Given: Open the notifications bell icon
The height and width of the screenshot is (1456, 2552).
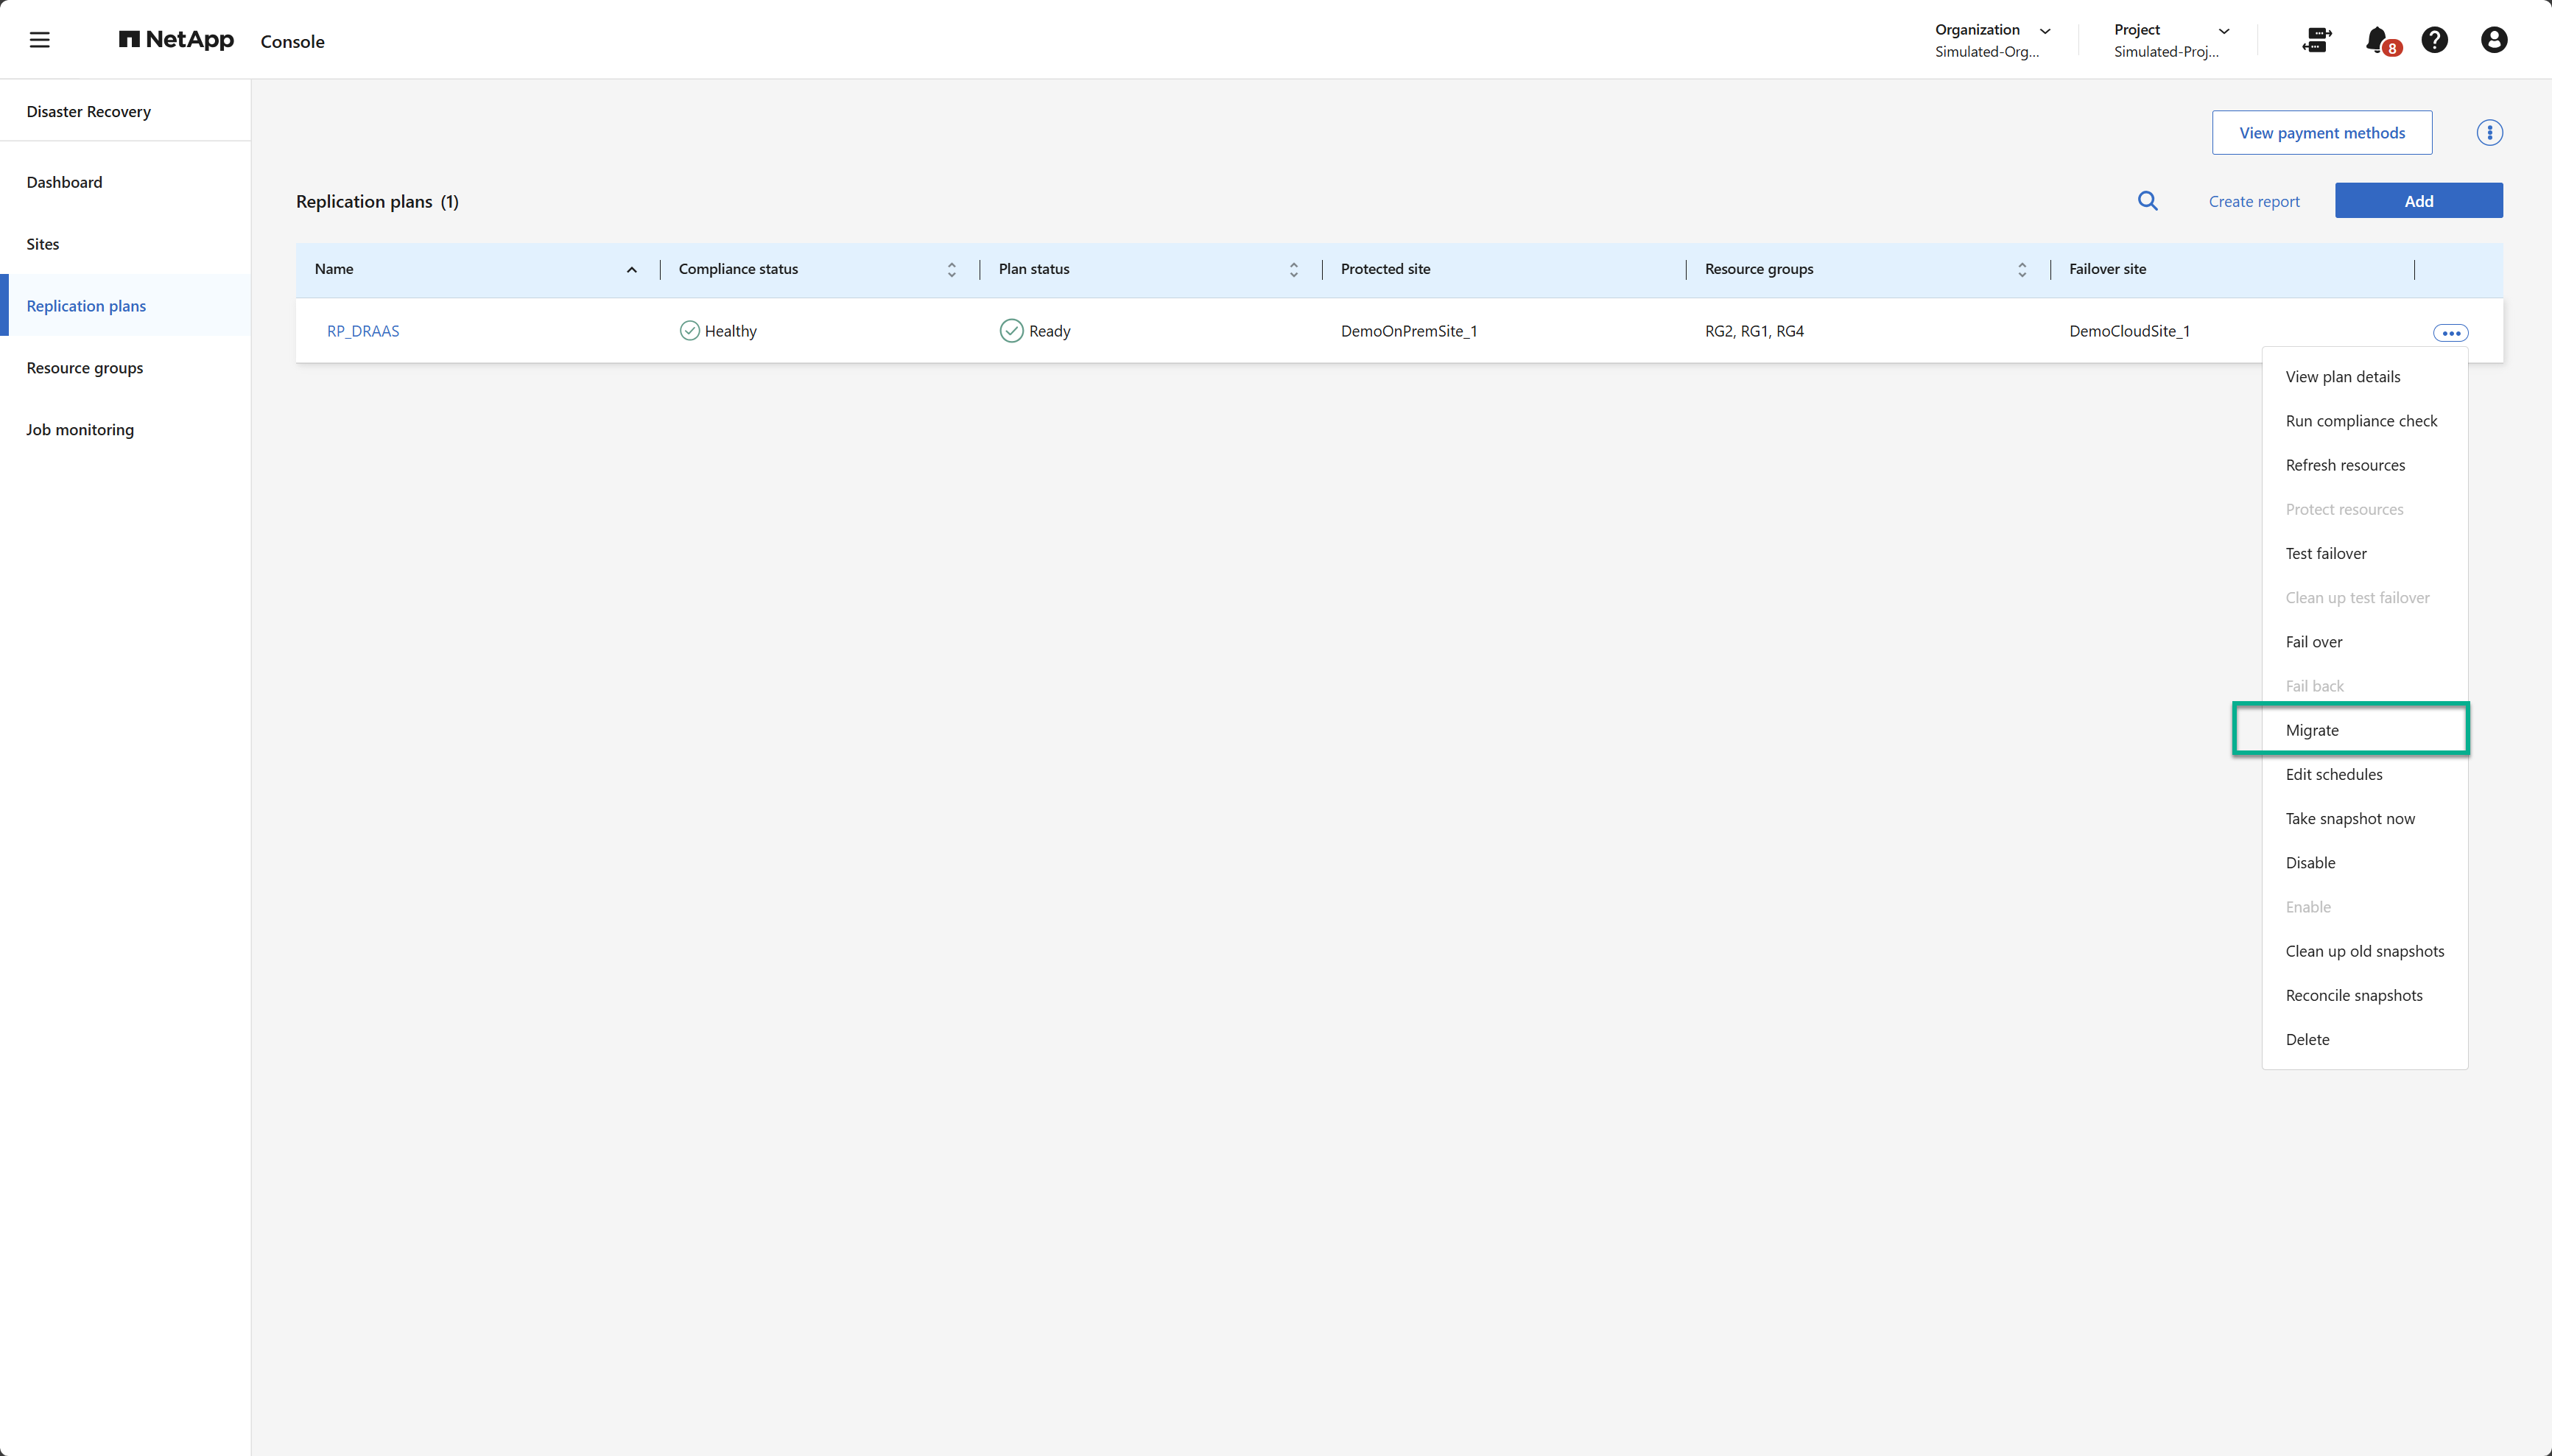Looking at the screenshot, I should point(2378,40).
